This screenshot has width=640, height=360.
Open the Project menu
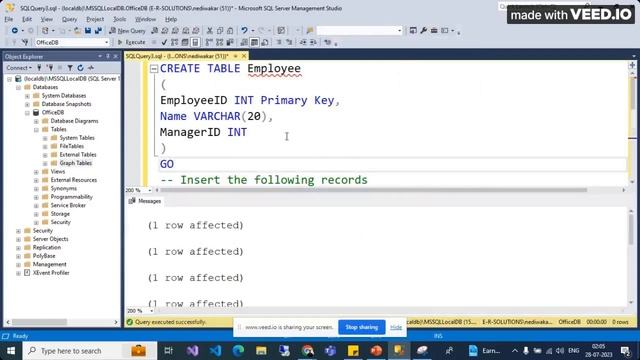point(95,19)
